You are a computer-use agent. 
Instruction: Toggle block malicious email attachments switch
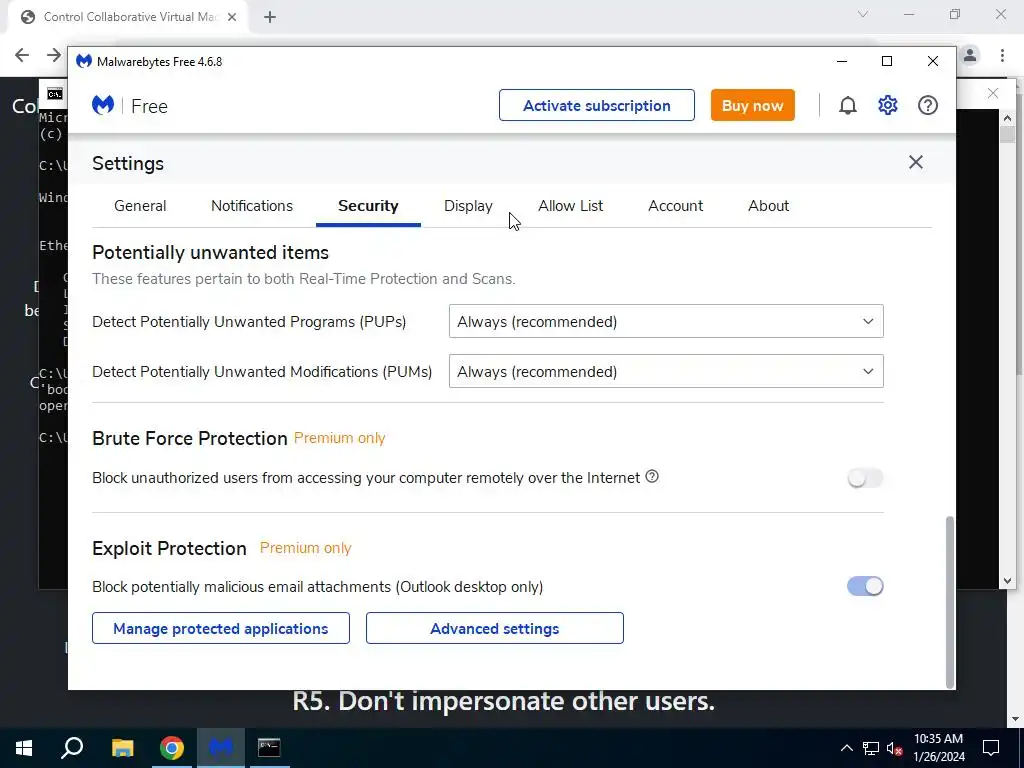tap(865, 586)
